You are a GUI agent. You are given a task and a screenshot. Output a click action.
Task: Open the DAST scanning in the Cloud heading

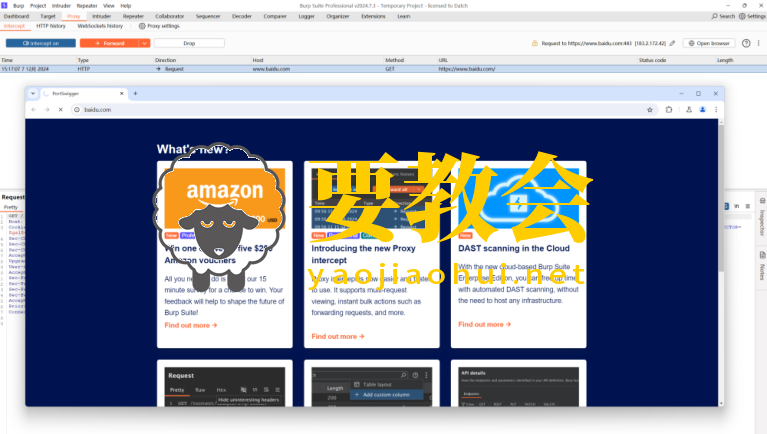pos(514,249)
